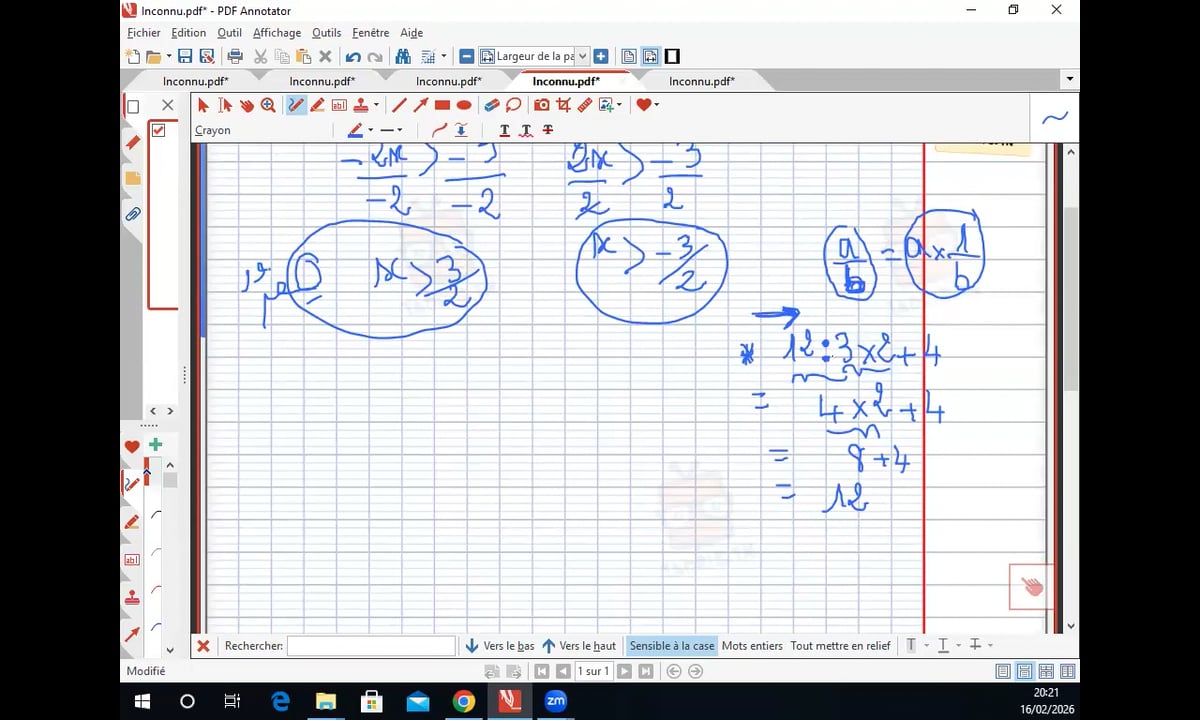Viewport: 1200px width, 720px height.
Task: Toggle Mots entiers search option
Action: [x=752, y=646]
